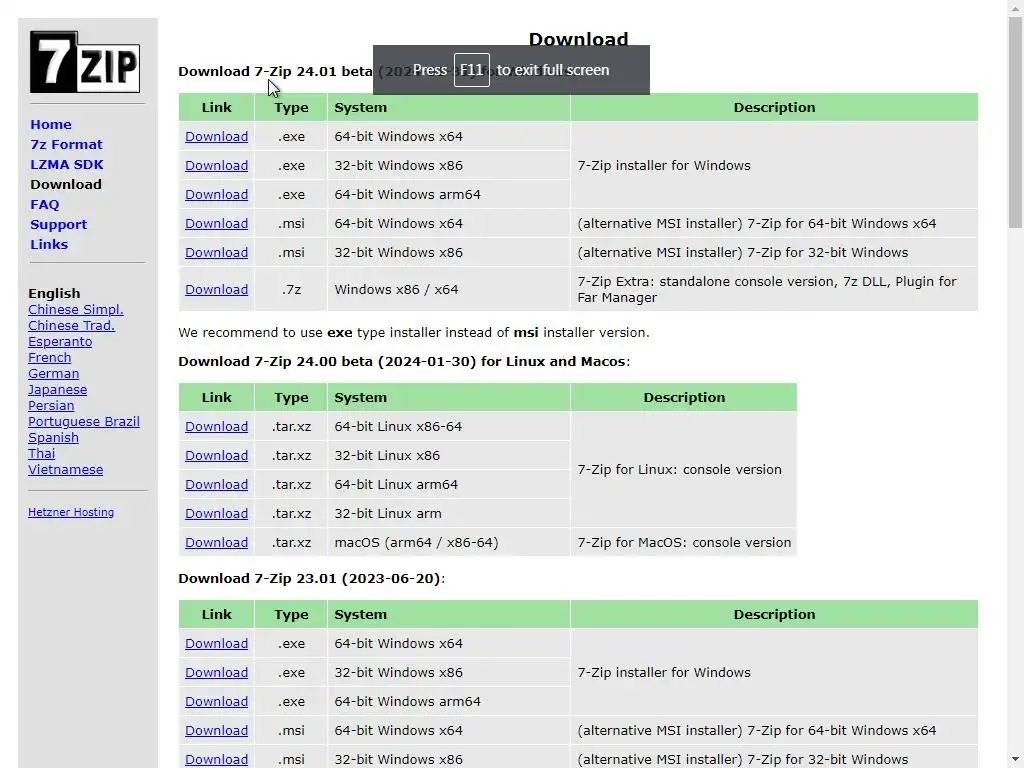Switch language to French

pos(50,357)
